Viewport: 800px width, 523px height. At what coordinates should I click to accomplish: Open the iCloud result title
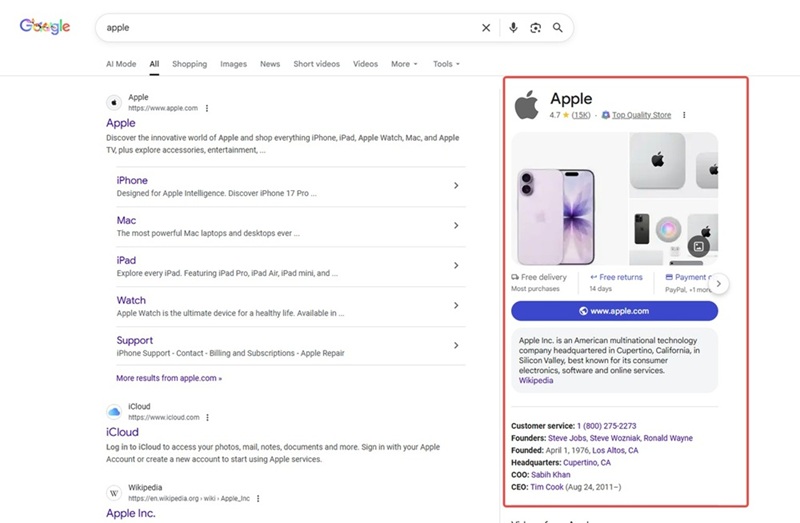(122, 432)
